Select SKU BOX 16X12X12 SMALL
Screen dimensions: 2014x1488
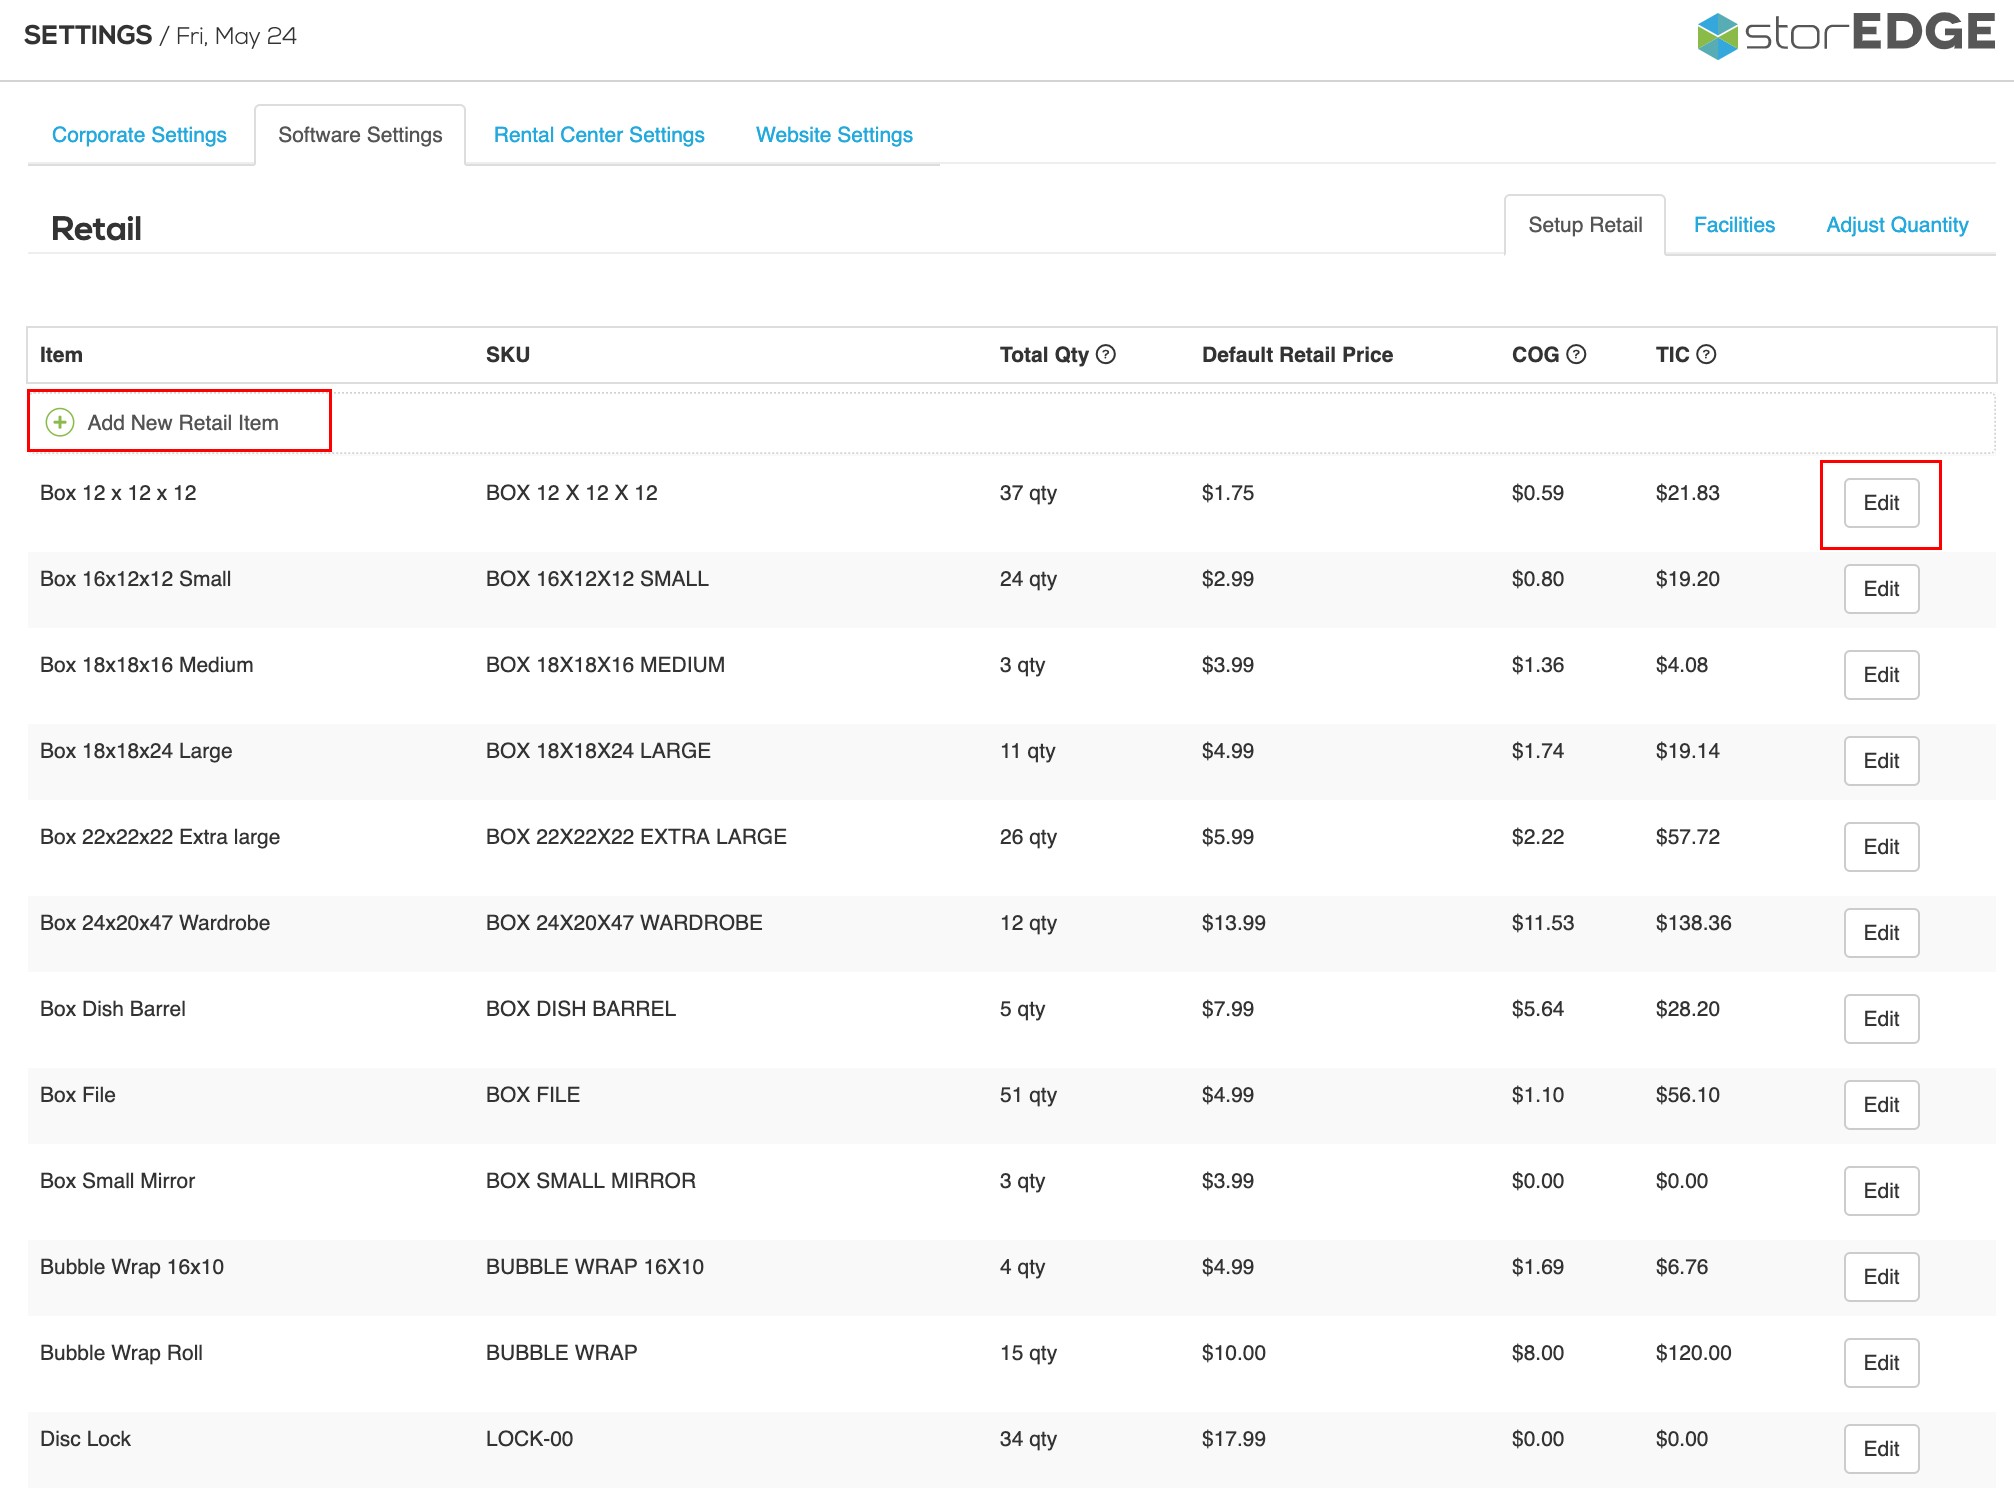click(597, 579)
